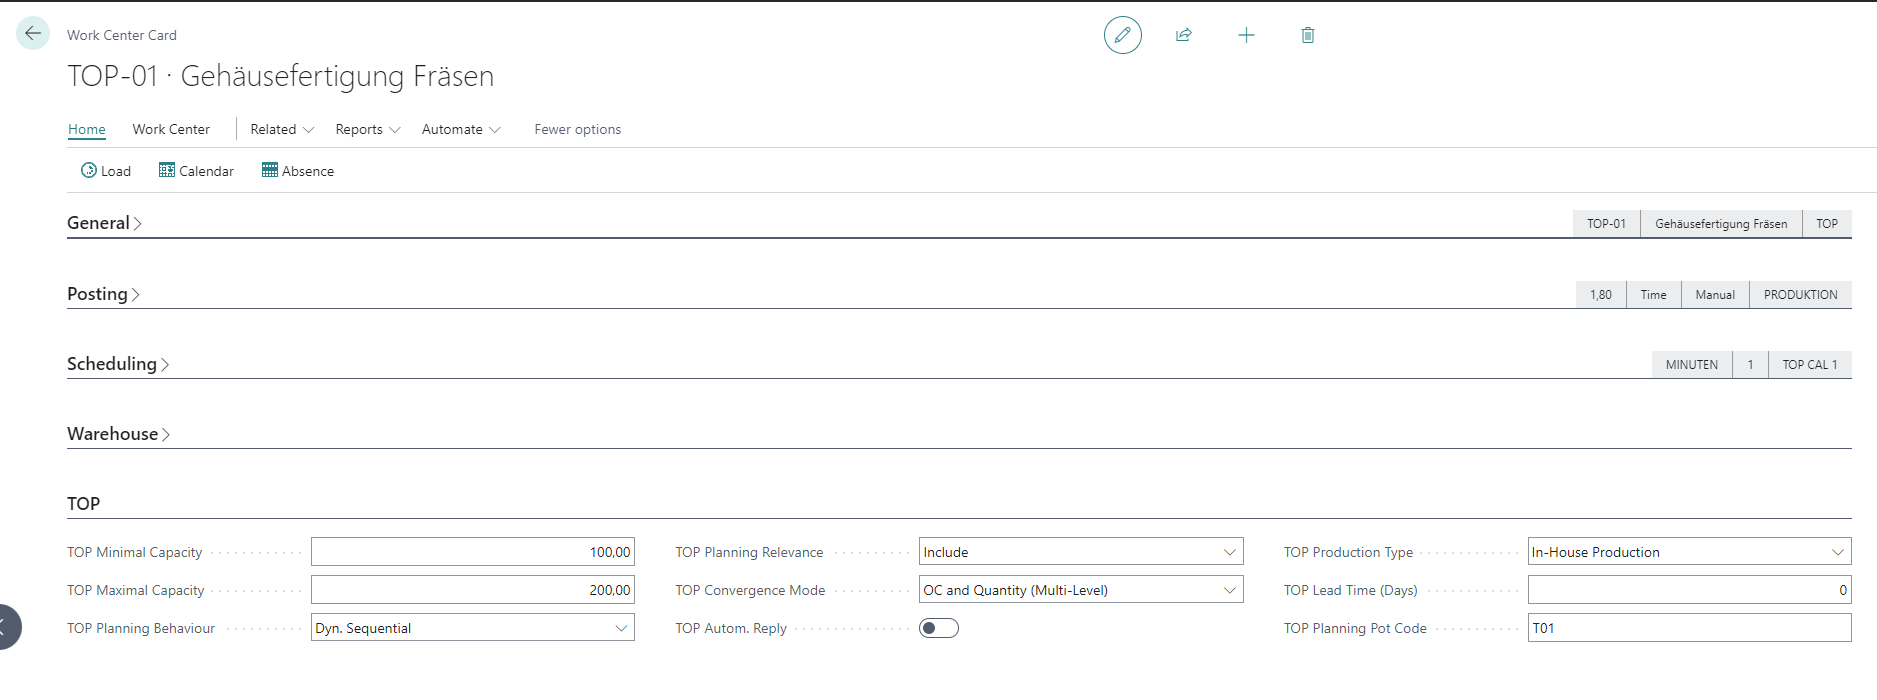Click the pencil edit icon
Image resolution: width=1877 pixels, height=700 pixels.
click(x=1122, y=35)
